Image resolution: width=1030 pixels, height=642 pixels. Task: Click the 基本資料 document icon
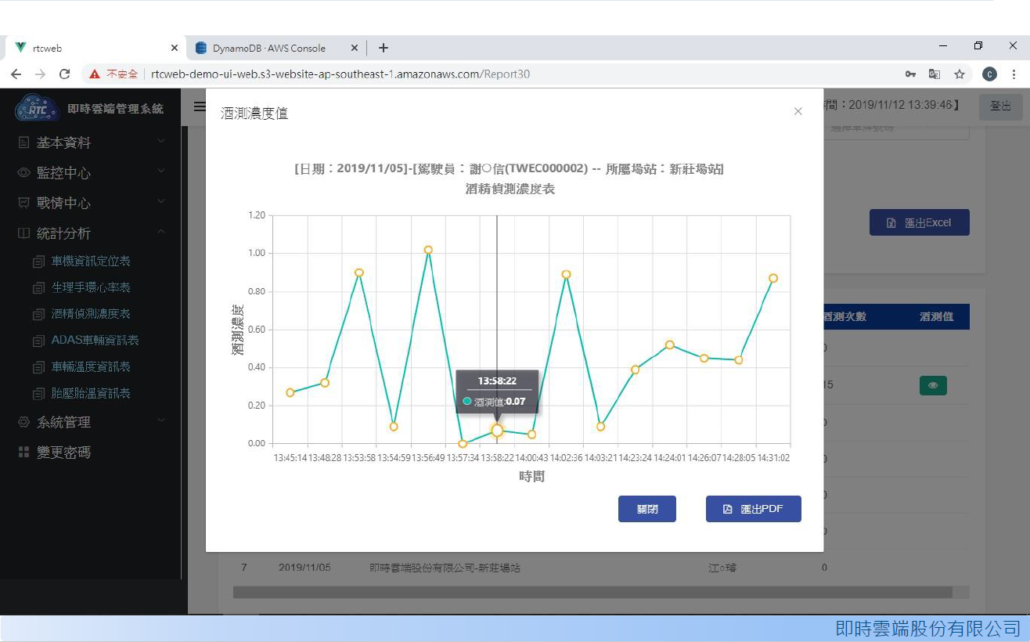[x=24, y=142]
